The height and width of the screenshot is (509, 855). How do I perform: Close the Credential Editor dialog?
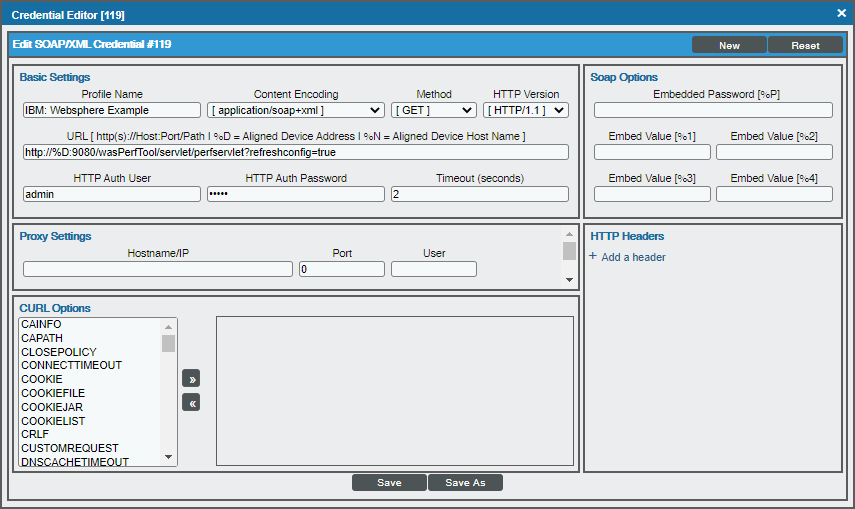tap(841, 14)
